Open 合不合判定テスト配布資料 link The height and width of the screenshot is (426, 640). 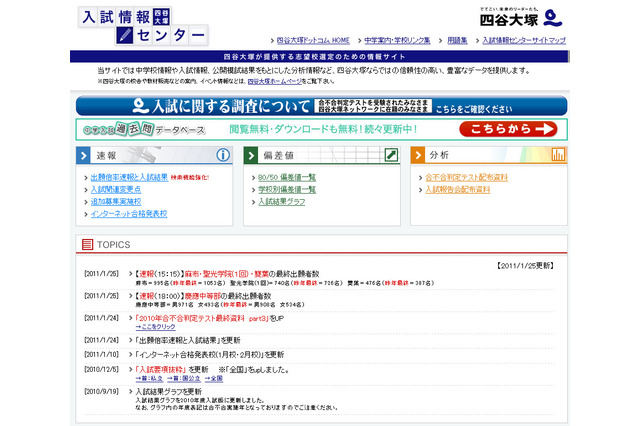(x=467, y=178)
